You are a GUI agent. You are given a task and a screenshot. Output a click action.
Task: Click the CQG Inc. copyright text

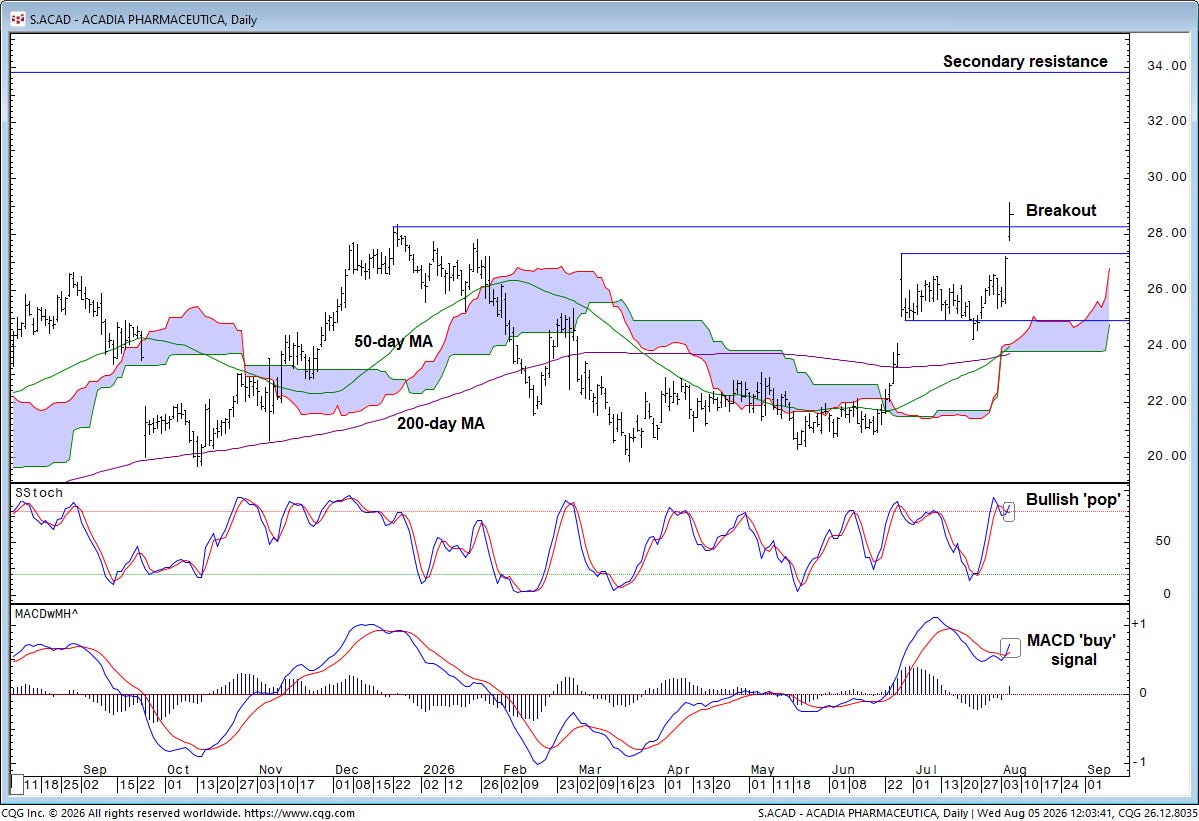(x=121, y=813)
